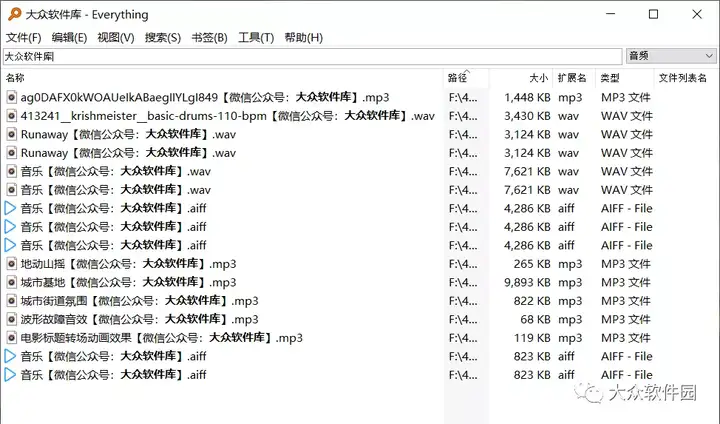
Task: Select the 波形故障音效 mp3 file name
Action: pos(139,319)
